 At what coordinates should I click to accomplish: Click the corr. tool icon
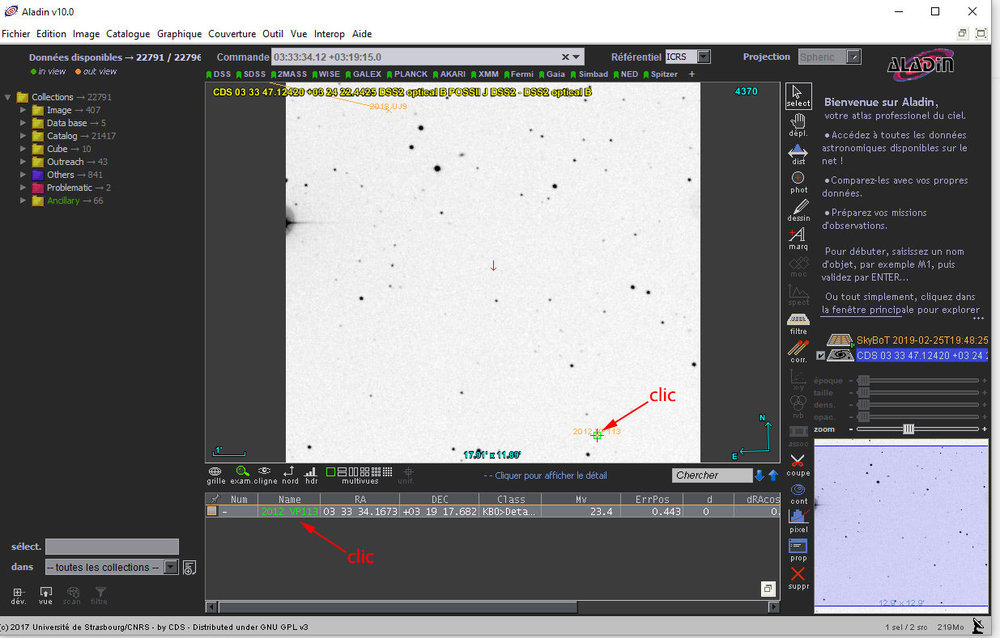click(x=798, y=352)
